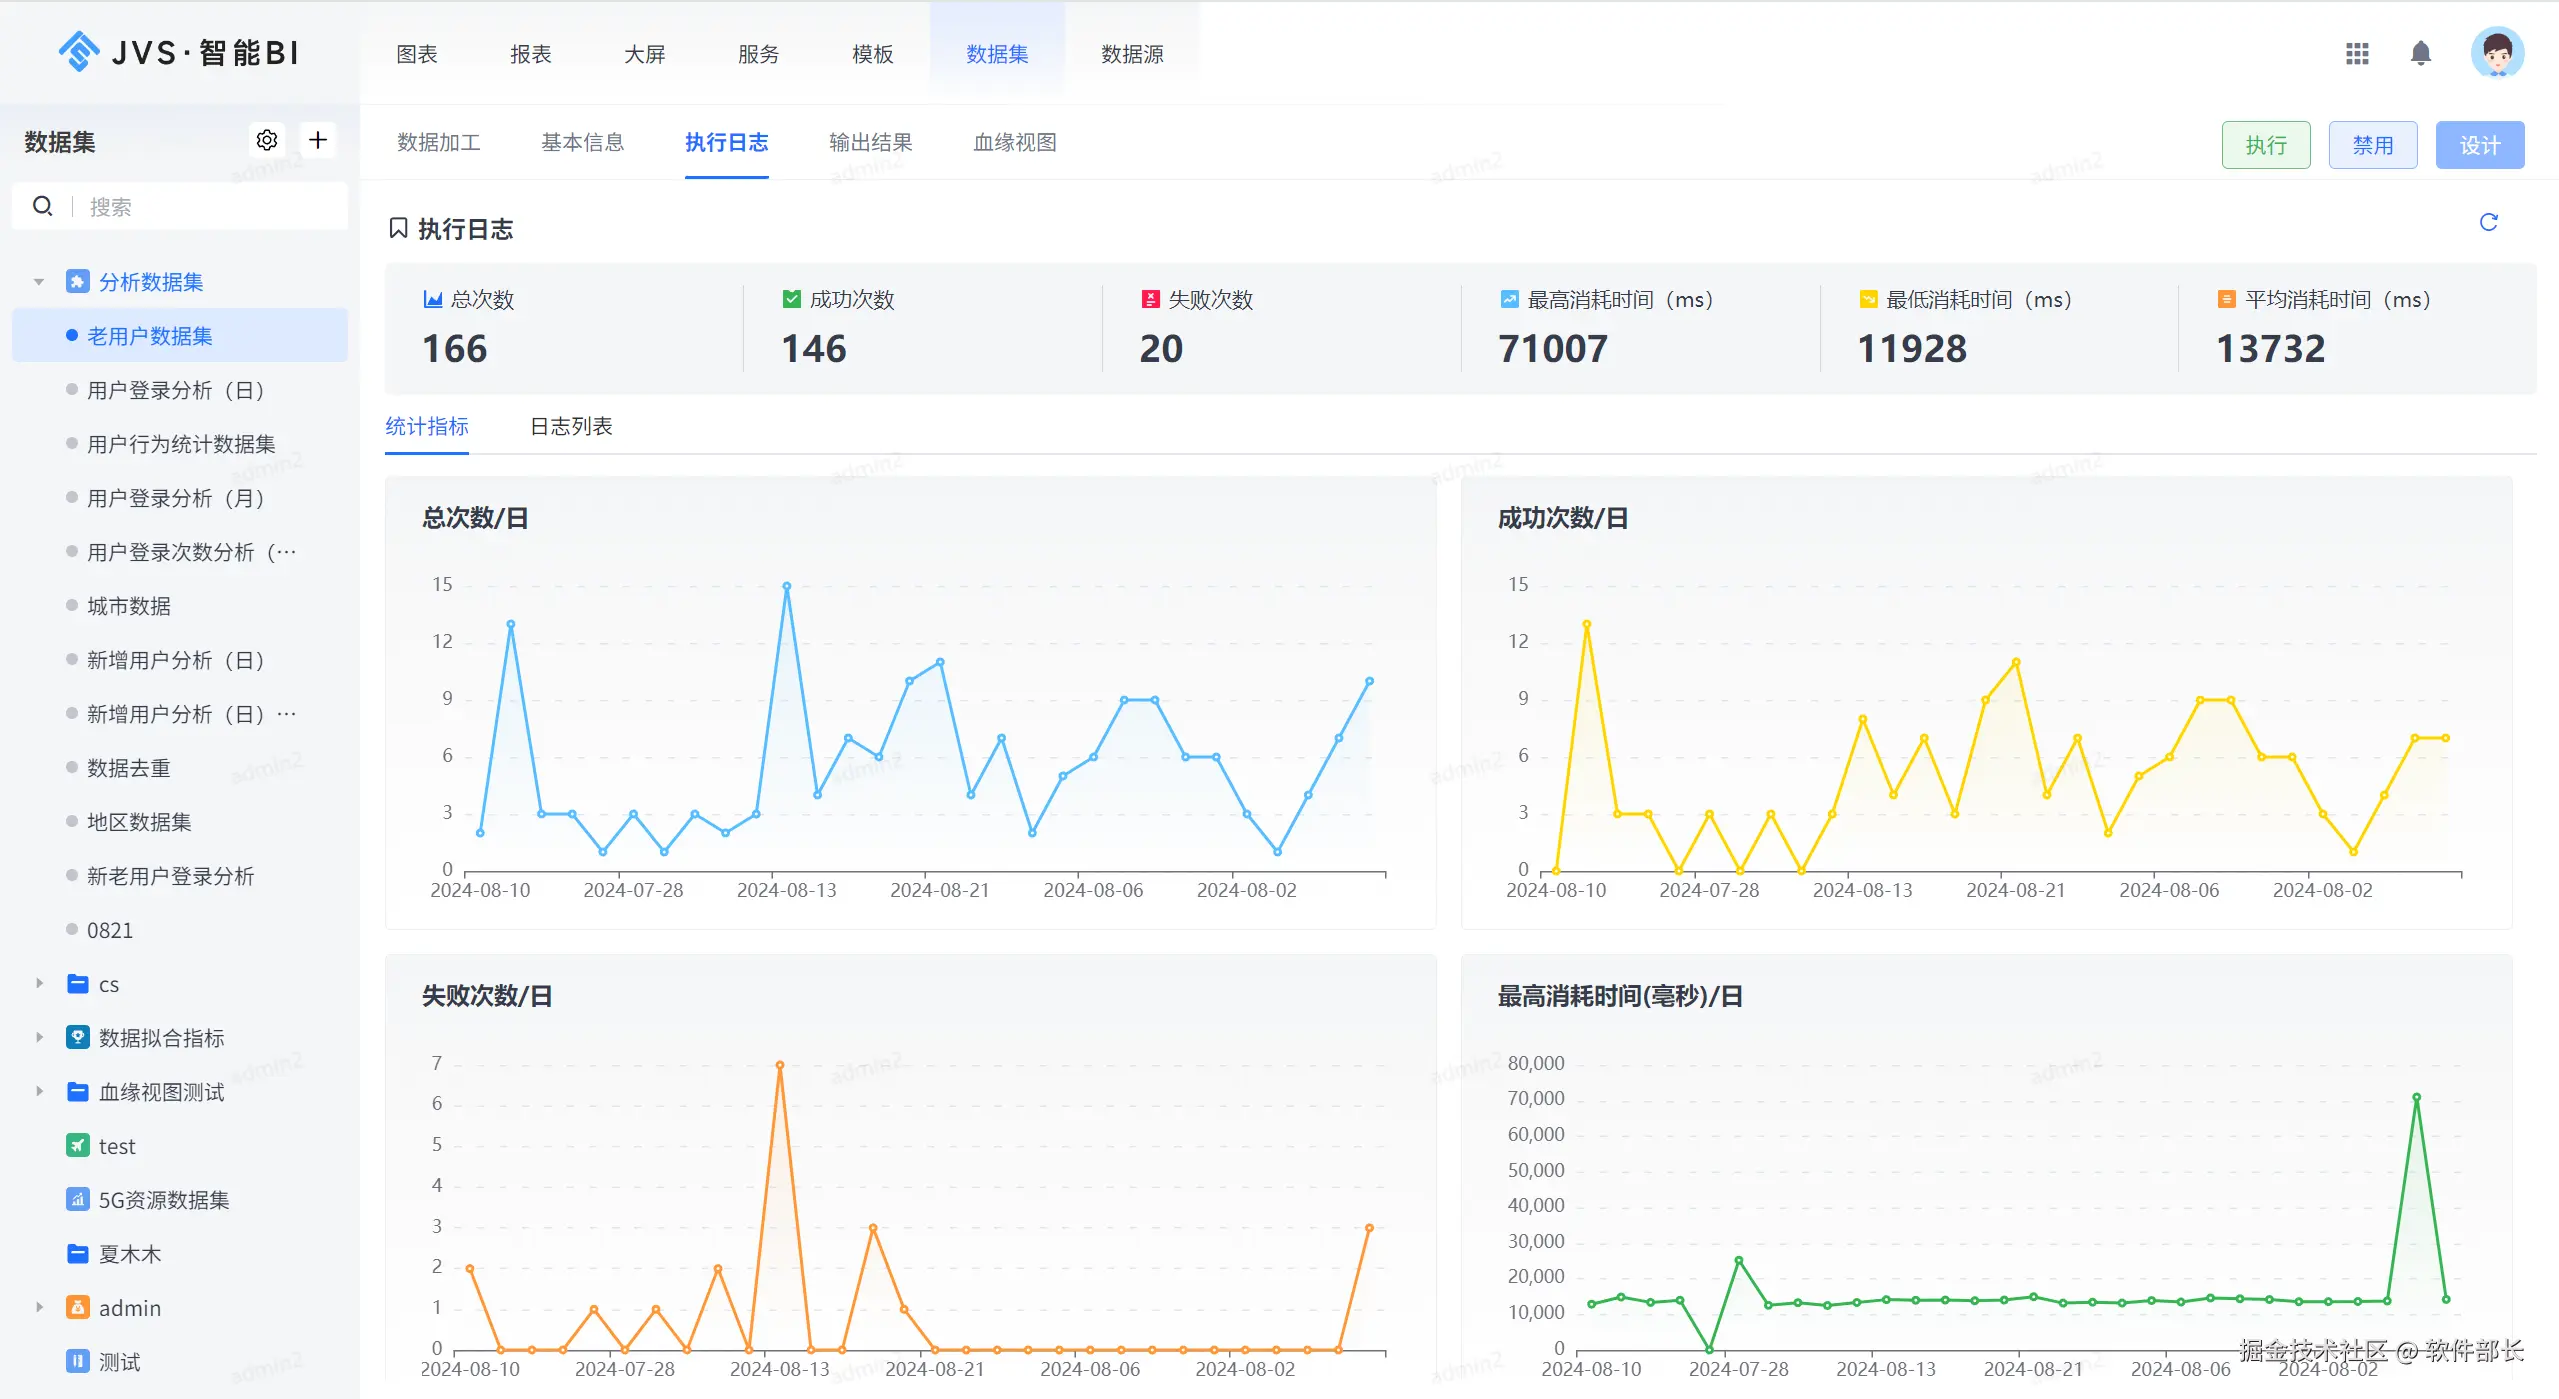The height and width of the screenshot is (1399, 2559).
Task: Select 用户行为统计数据集 in the tree
Action: [181, 444]
